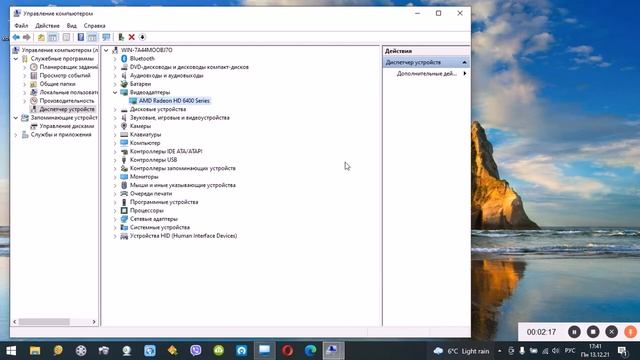
Task: Expand Службы и приложения in left tree
Action: tap(16, 135)
